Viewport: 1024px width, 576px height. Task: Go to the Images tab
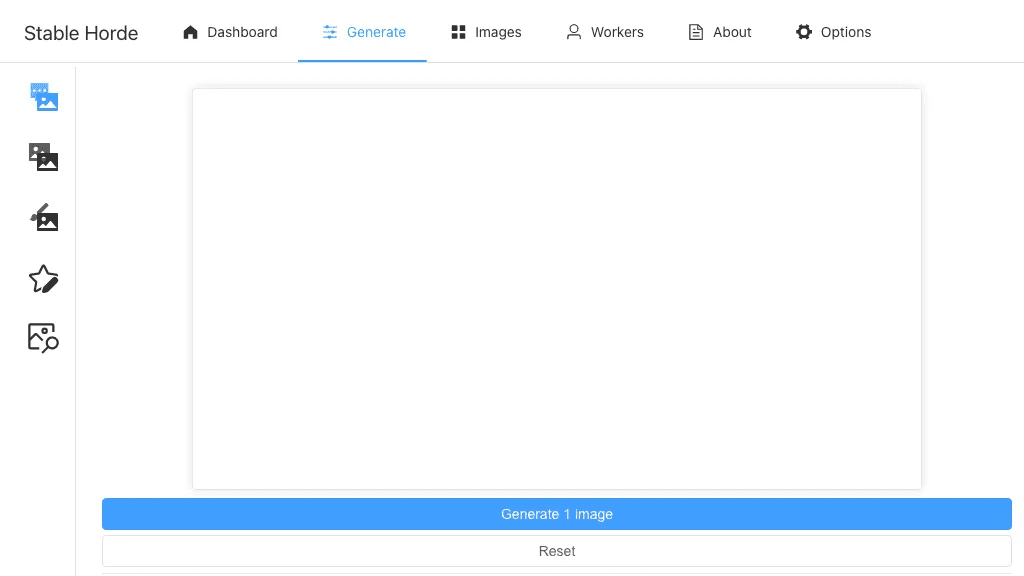point(486,32)
